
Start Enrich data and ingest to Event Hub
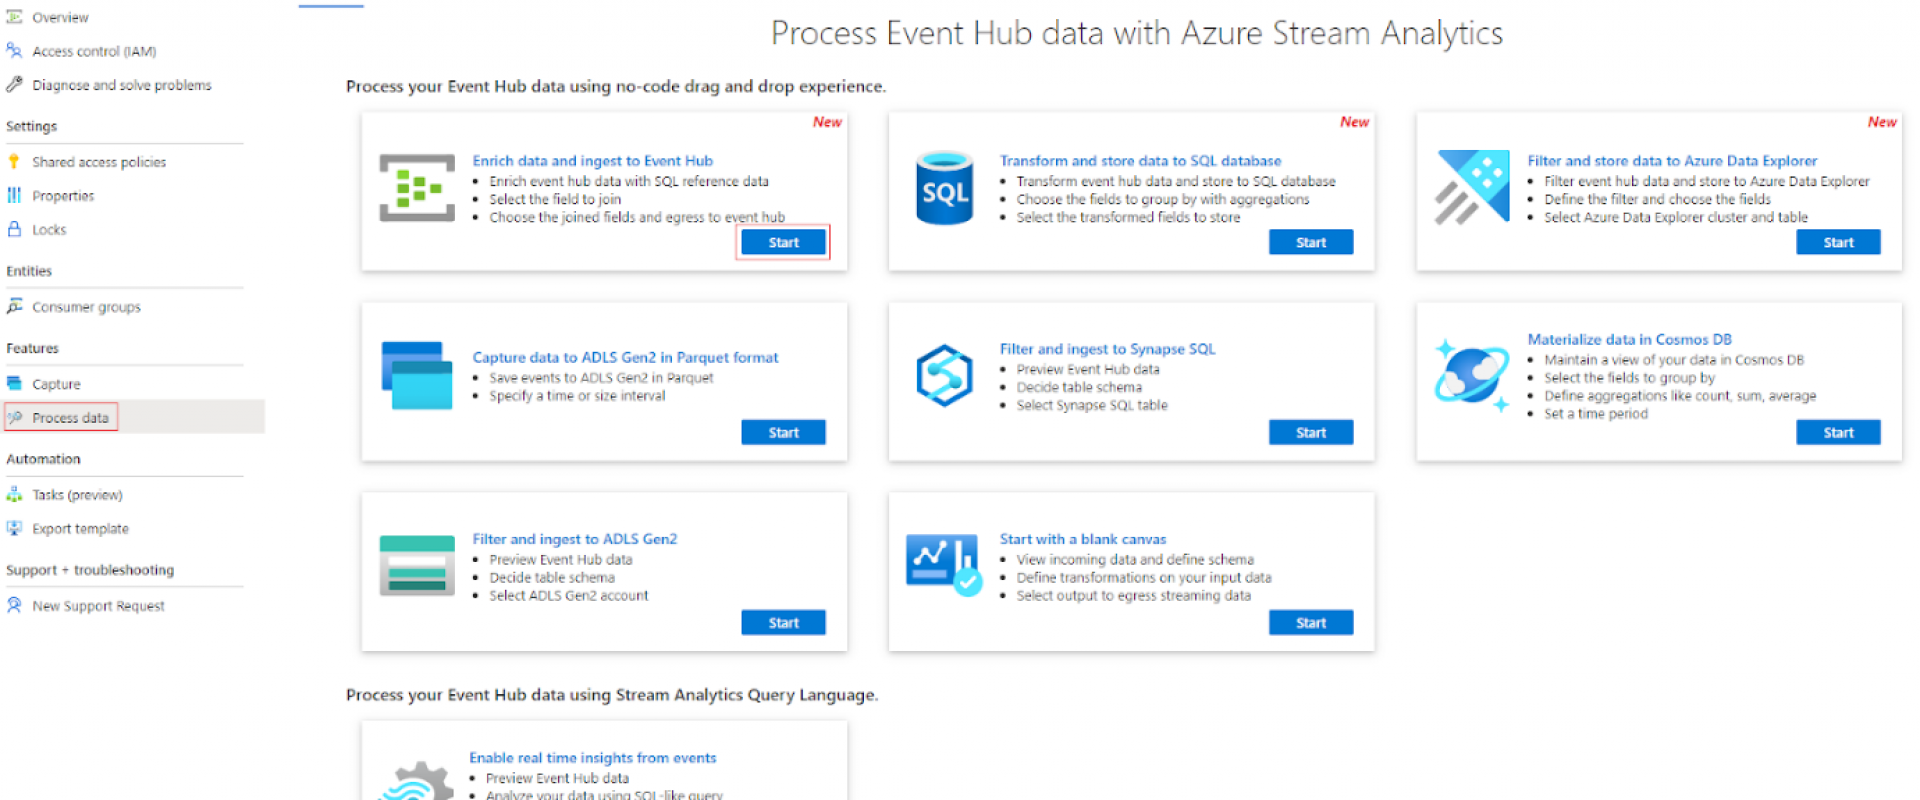783,242
